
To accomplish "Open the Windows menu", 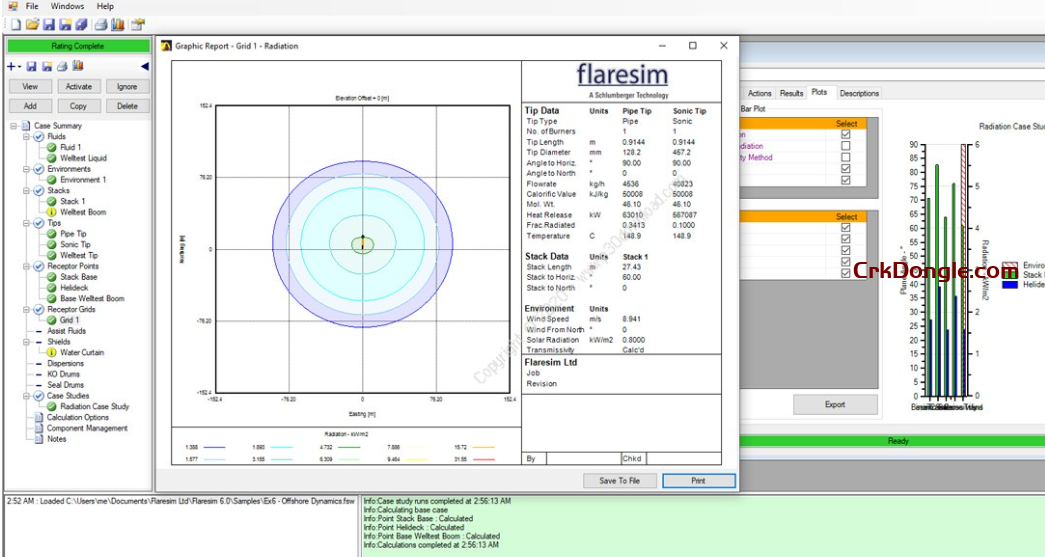I will point(67,6).
